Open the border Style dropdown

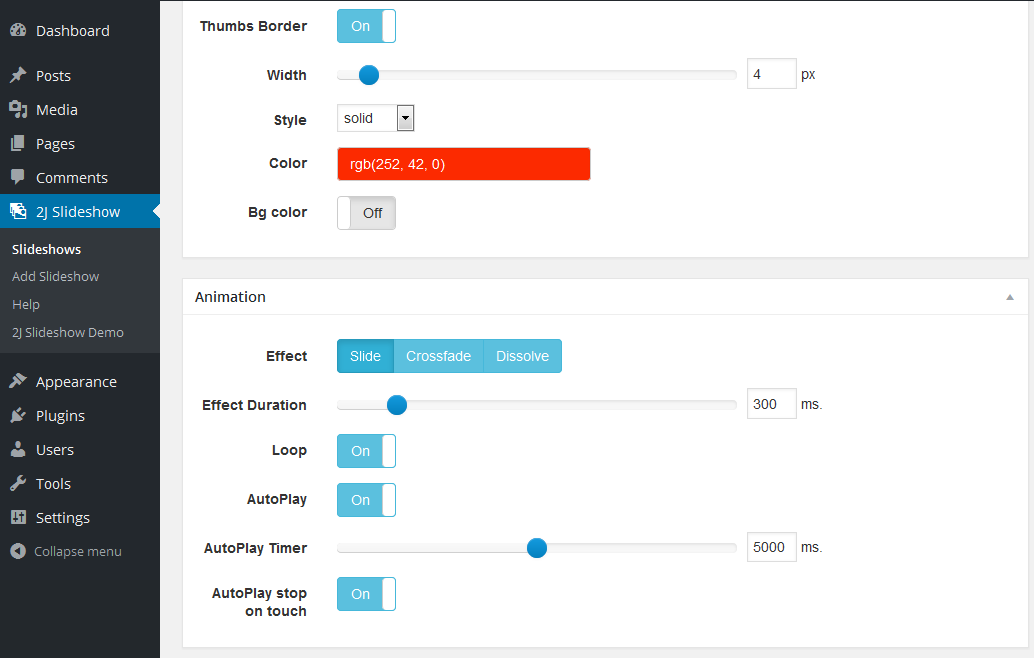[375, 118]
